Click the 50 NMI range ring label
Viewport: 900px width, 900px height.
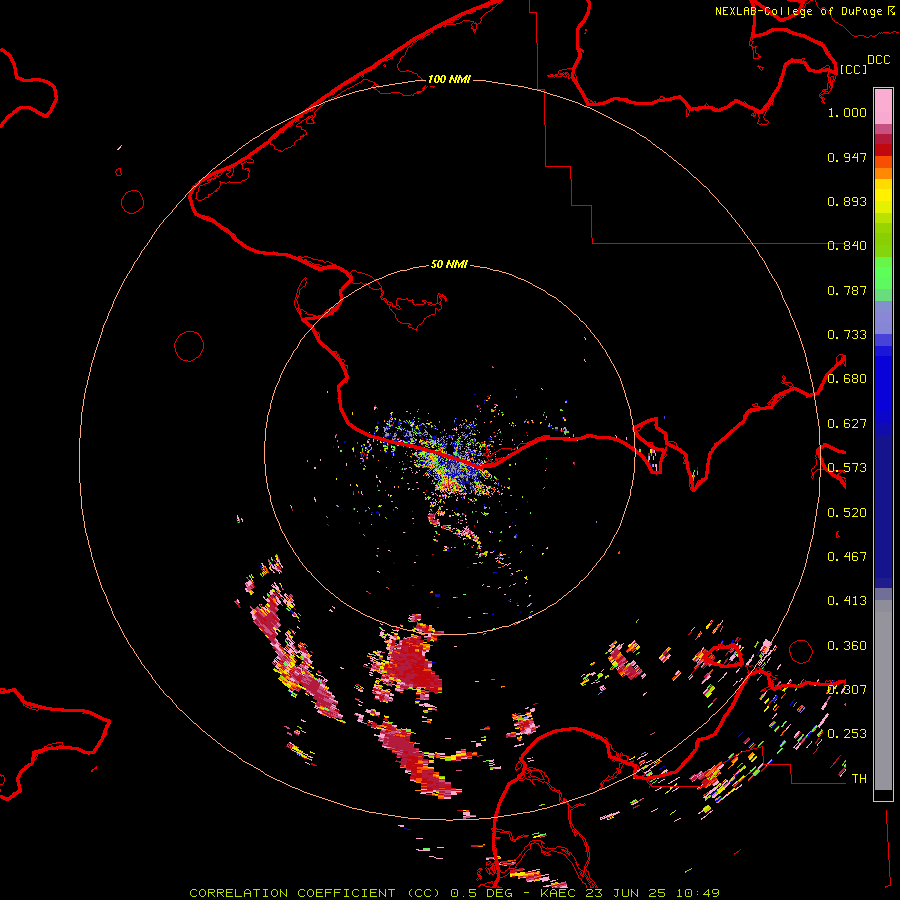tap(449, 264)
